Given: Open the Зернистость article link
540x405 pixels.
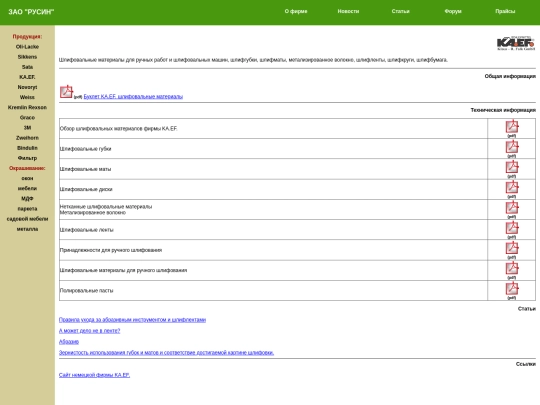Looking at the screenshot, I should tap(166, 353).
